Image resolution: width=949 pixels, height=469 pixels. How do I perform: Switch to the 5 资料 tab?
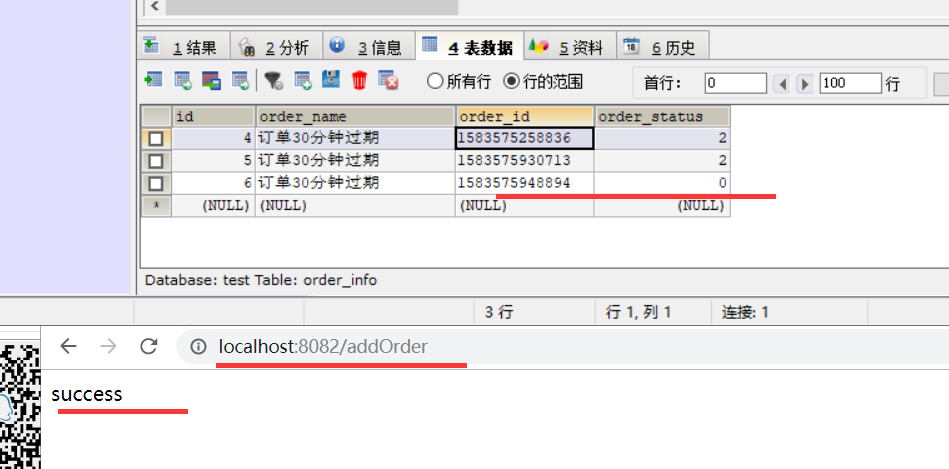pos(570,46)
